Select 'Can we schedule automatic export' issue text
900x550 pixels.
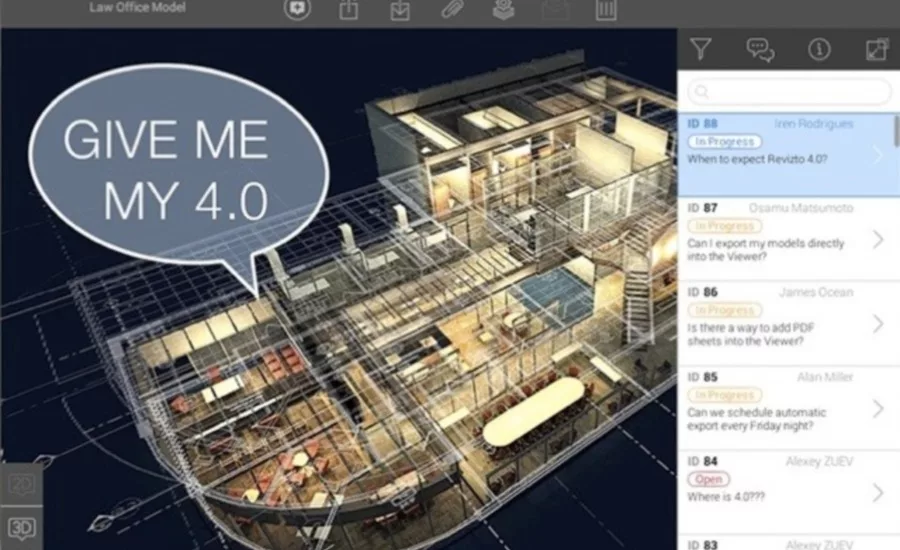click(757, 419)
